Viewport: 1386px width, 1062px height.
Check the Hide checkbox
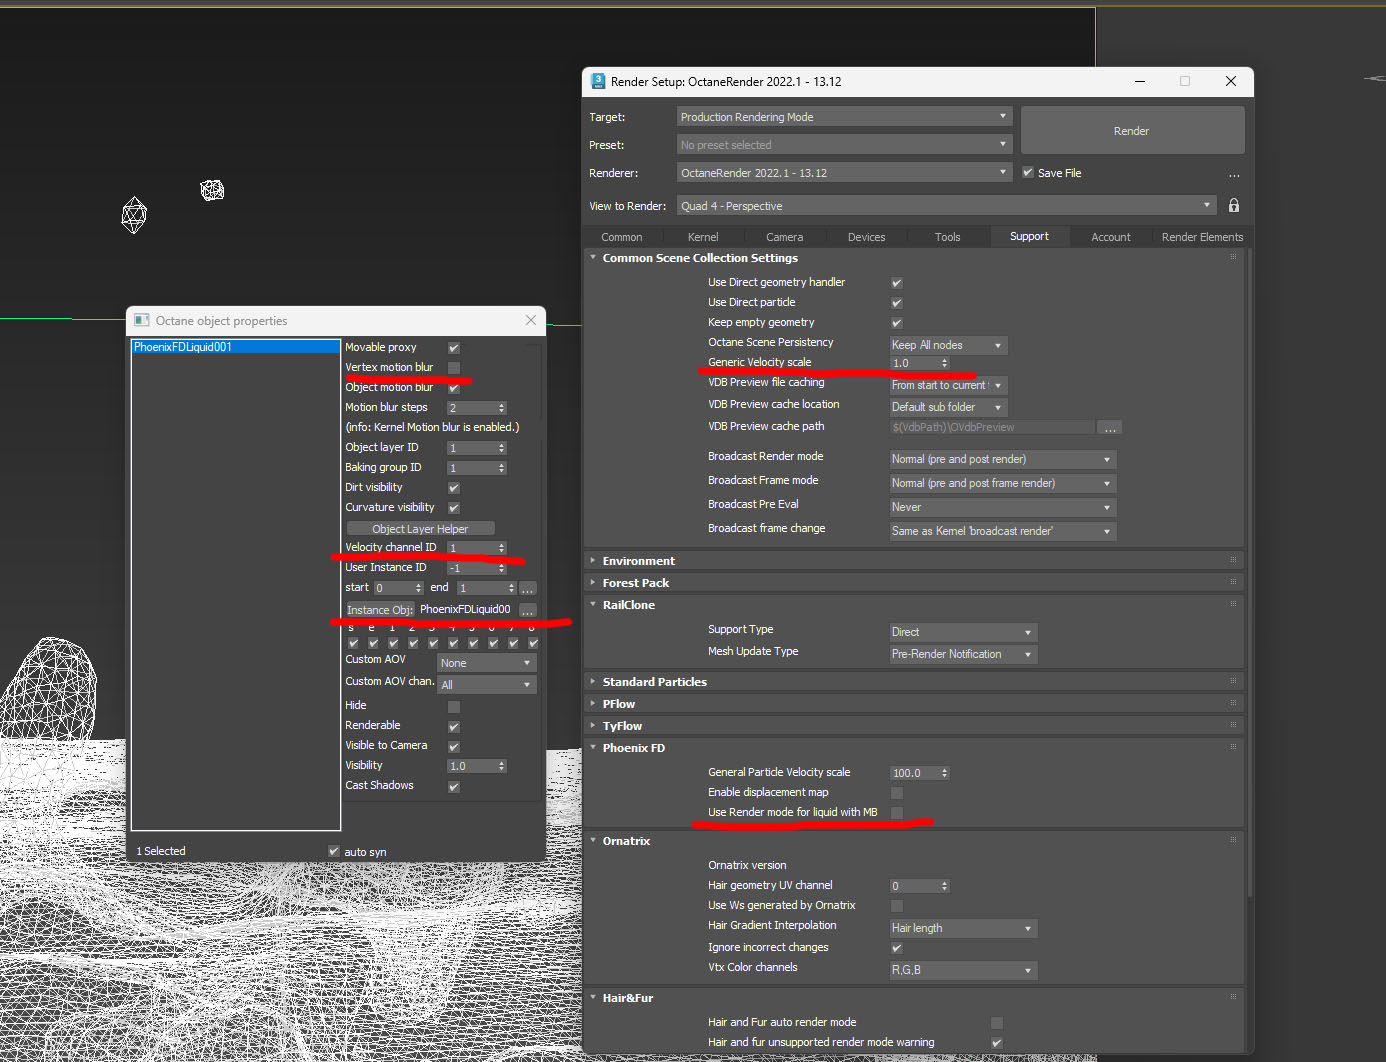454,706
